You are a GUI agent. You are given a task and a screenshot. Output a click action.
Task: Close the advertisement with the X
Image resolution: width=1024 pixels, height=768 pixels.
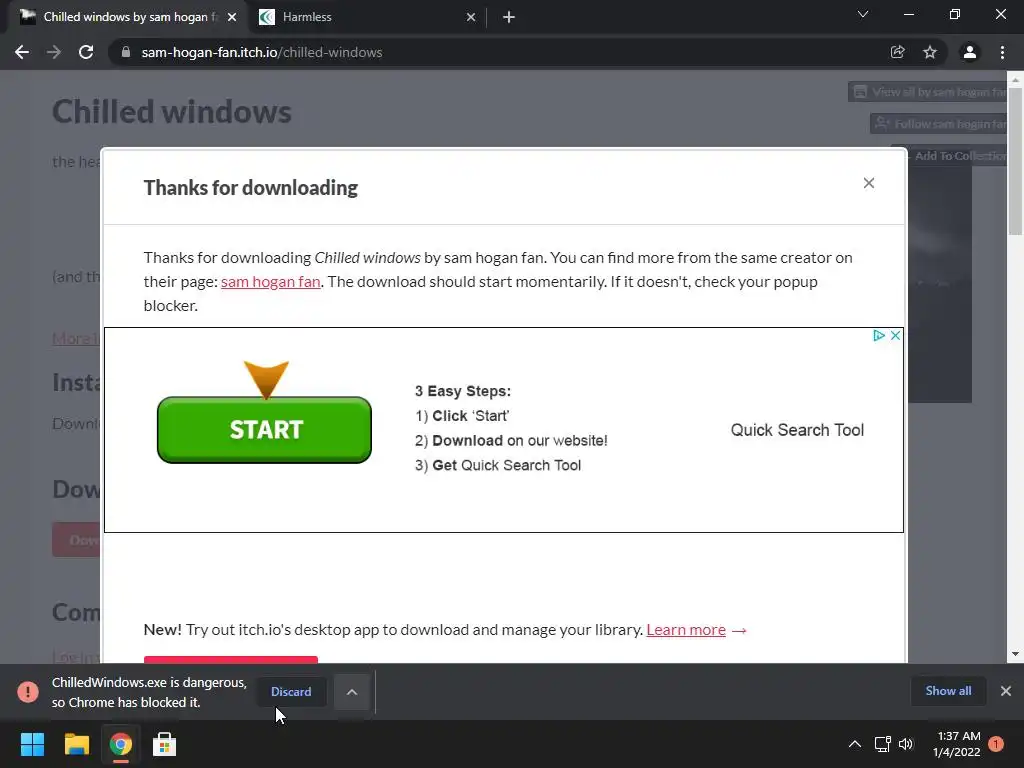click(895, 335)
